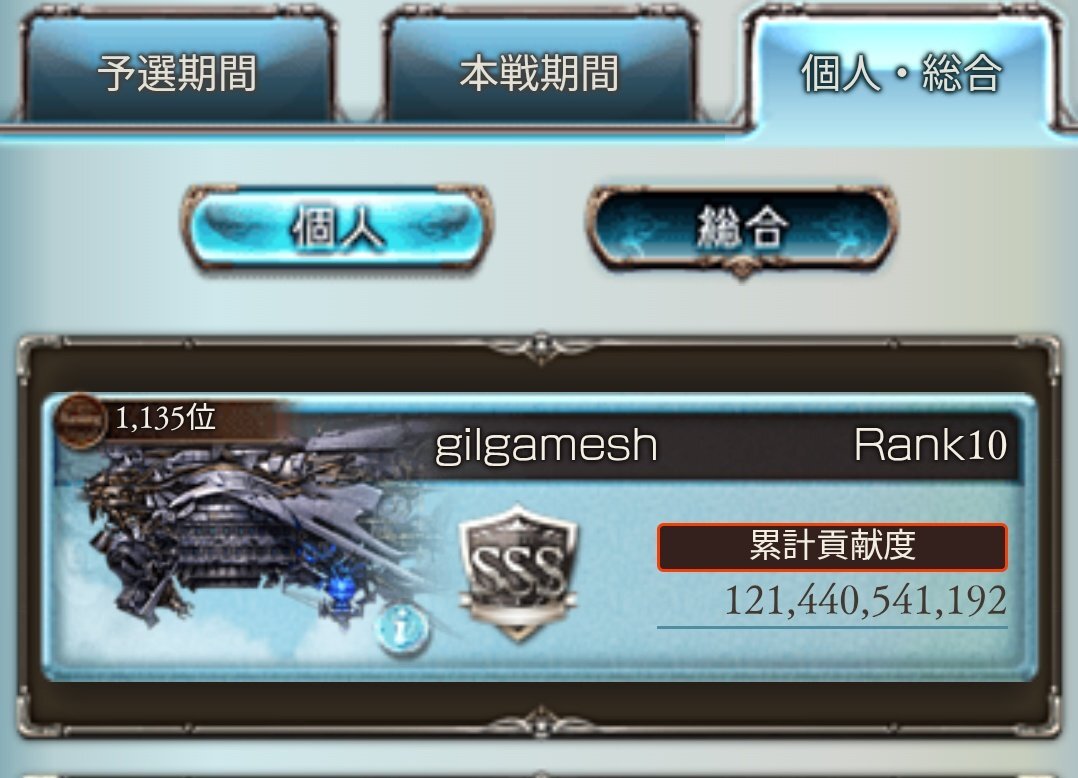Click the ornament at the panel frame bottom

tap(540, 722)
